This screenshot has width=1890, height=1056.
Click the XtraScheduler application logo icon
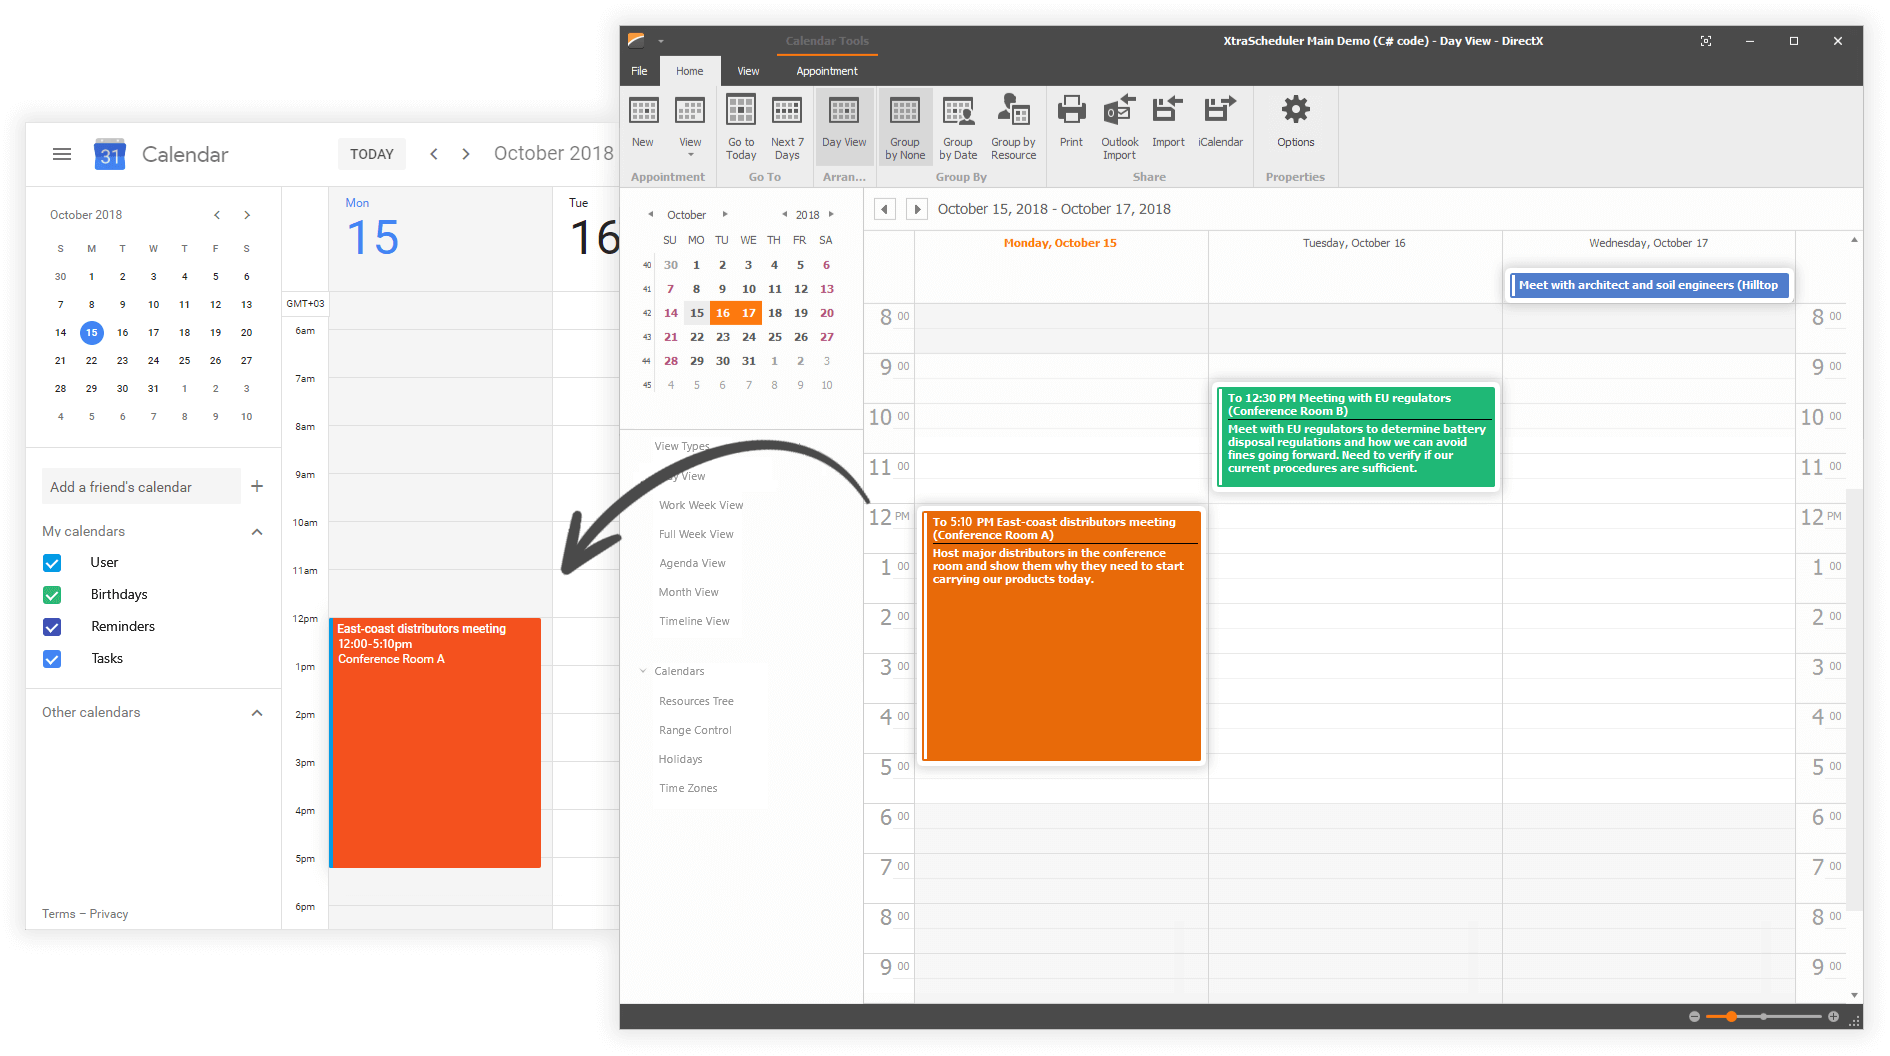636,40
